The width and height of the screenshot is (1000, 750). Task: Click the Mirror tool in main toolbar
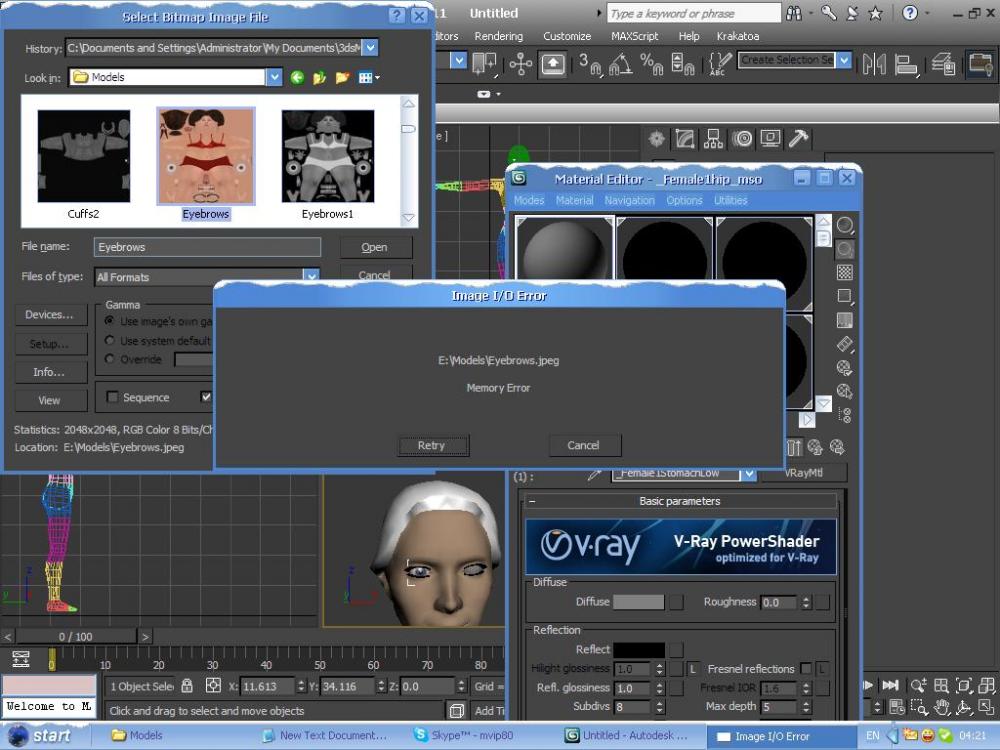coord(875,64)
